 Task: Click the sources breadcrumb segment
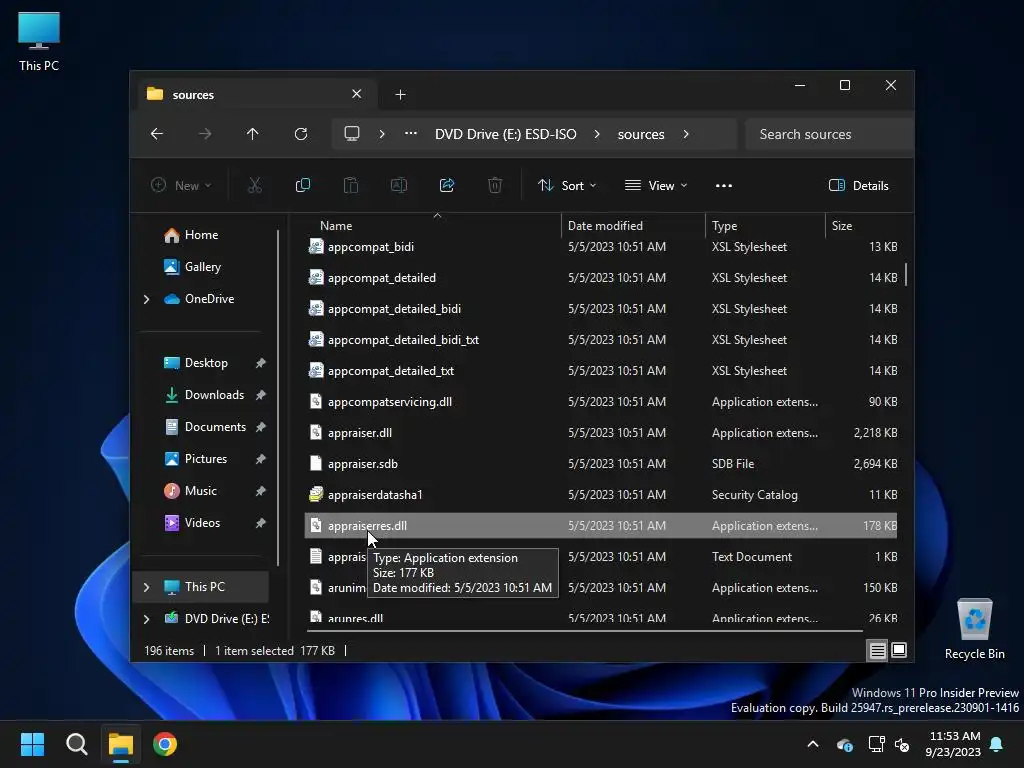(641, 134)
